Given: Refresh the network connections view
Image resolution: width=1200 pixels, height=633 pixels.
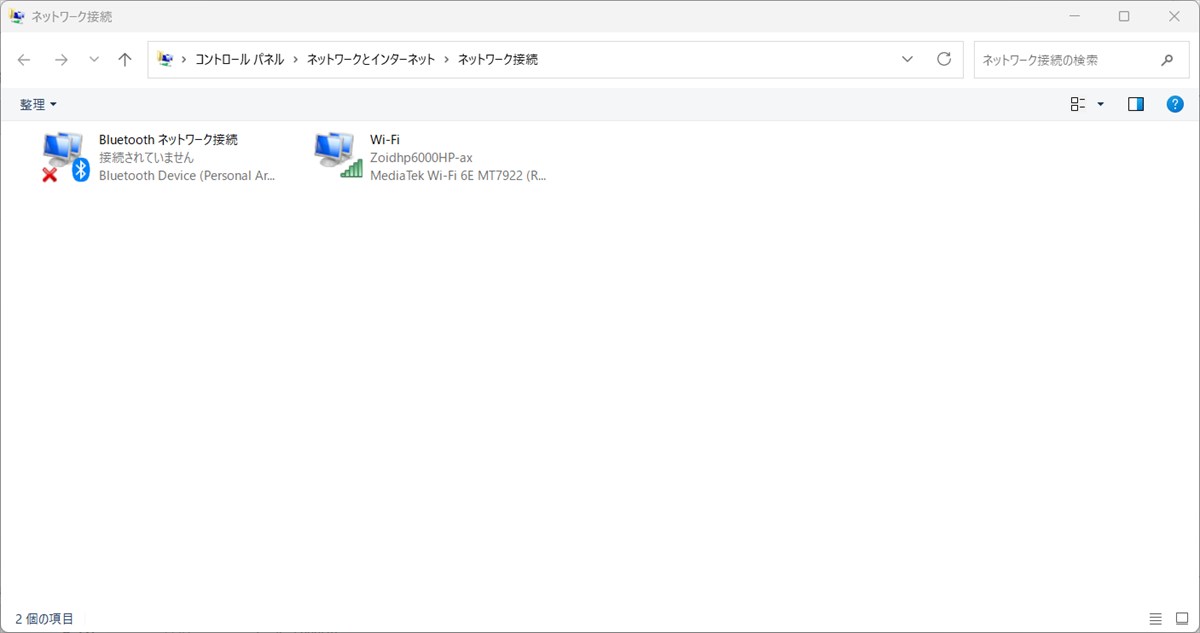Looking at the screenshot, I should tap(944, 59).
